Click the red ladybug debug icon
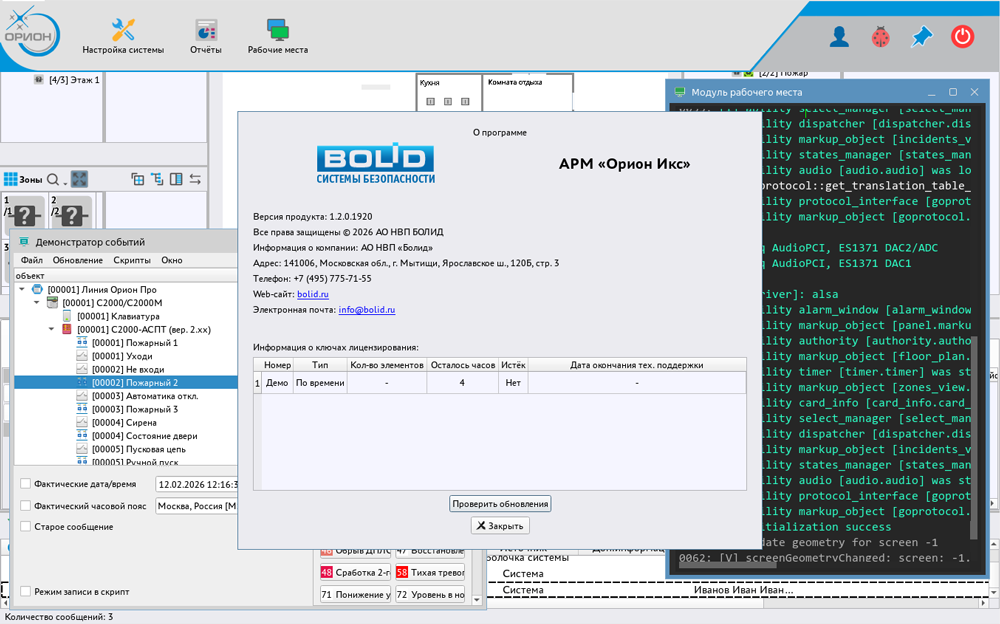 pos(881,37)
